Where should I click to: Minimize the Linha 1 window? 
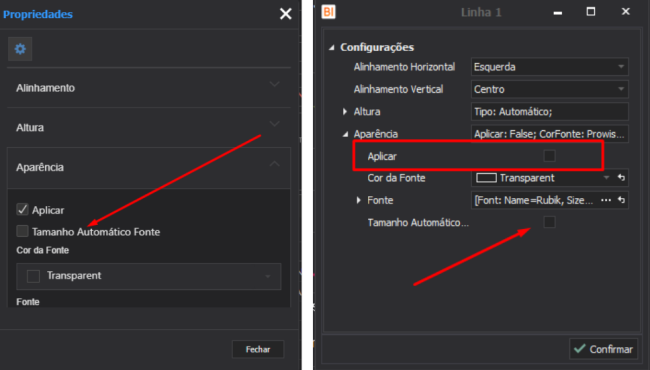[x=558, y=13]
